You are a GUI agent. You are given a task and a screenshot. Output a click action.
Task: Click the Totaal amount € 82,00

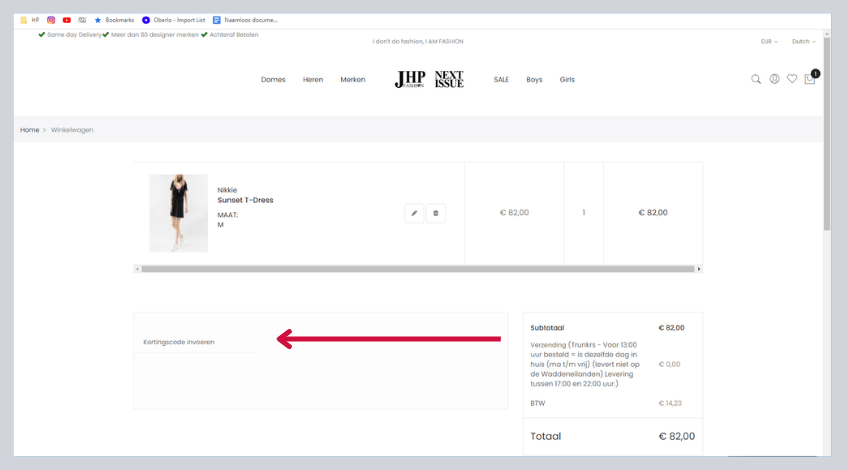point(676,436)
